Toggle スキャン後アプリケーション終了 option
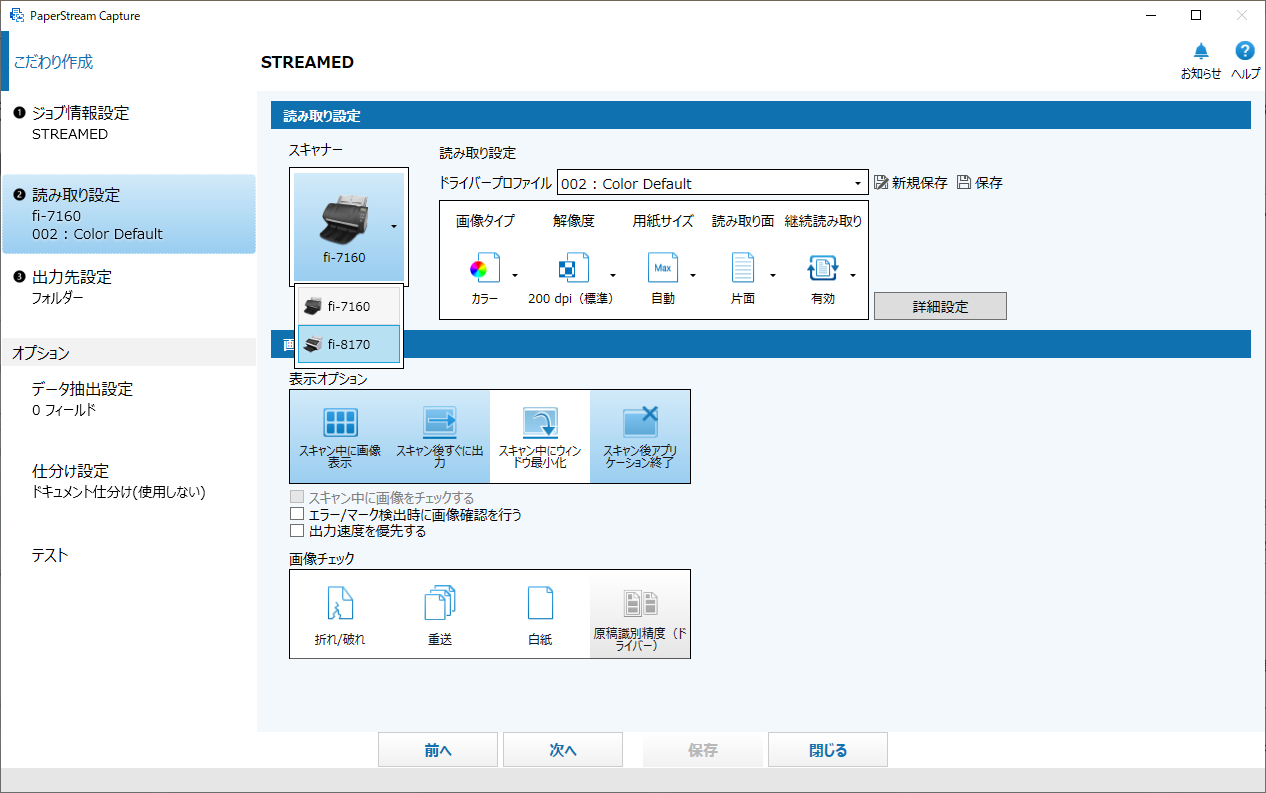The width and height of the screenshot is (1266, 793). (x=640, y=437)
